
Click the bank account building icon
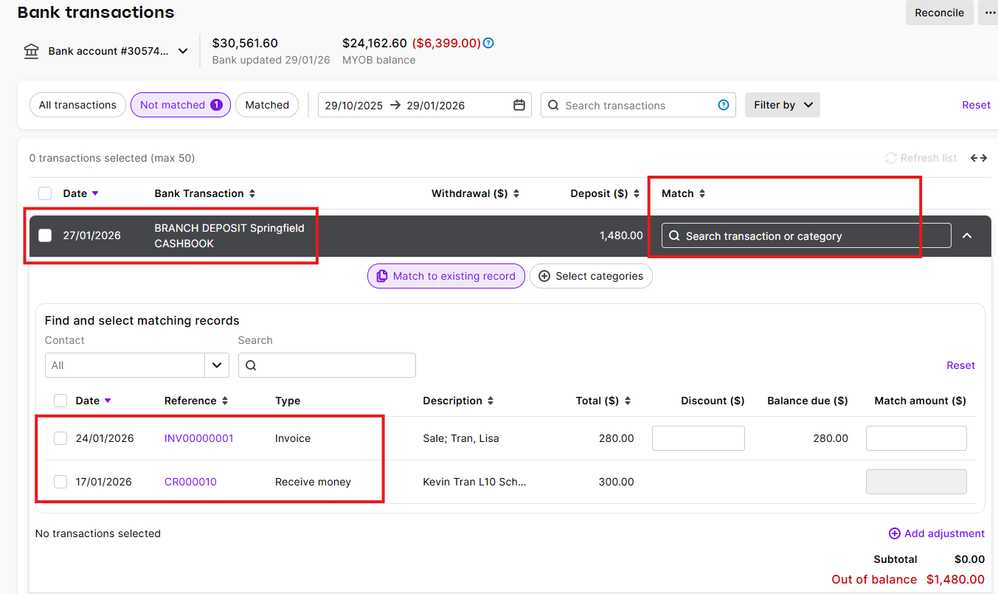point(32,51)
